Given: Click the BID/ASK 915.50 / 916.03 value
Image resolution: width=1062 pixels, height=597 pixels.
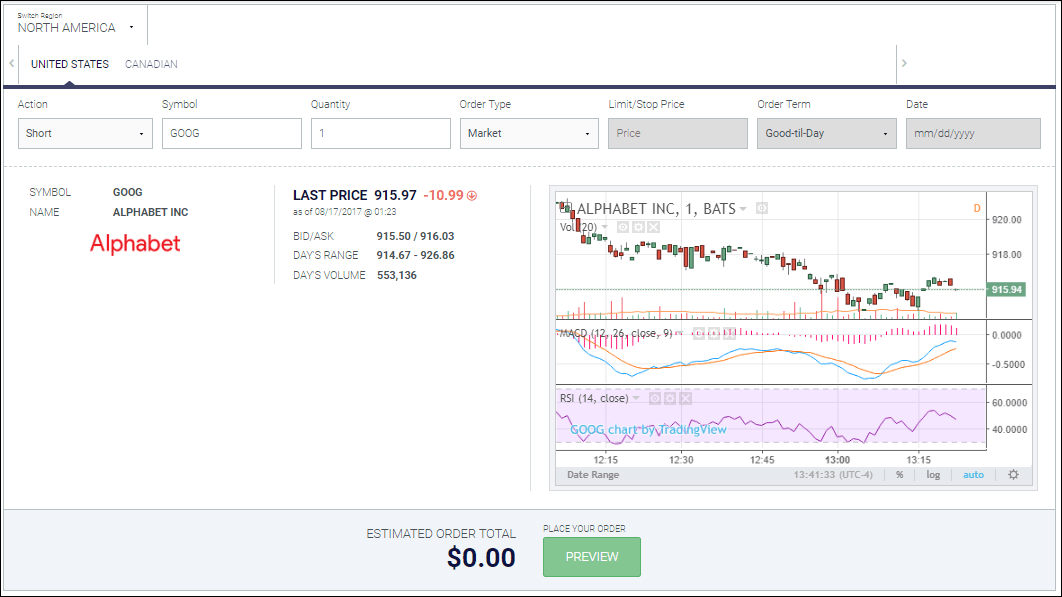Looking at the screenshot, I should tap(415, 236).
